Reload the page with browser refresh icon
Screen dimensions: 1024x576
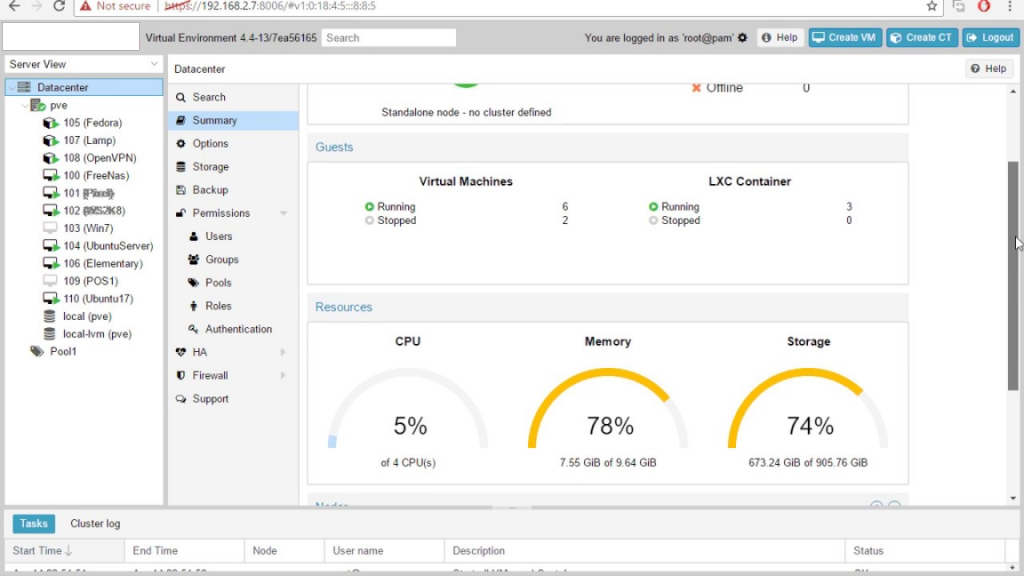[59, 6]
